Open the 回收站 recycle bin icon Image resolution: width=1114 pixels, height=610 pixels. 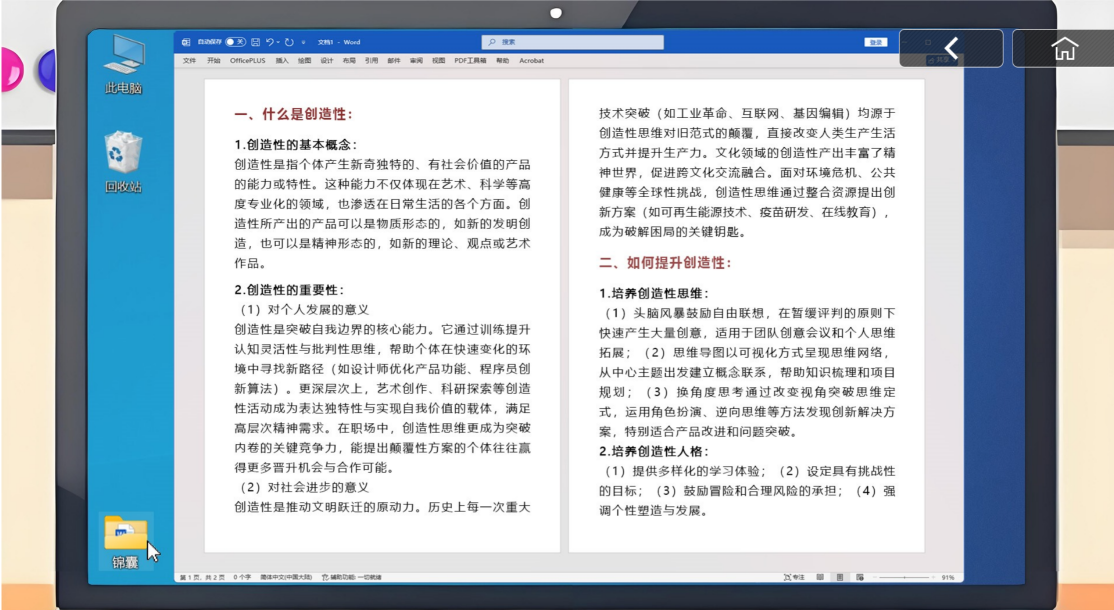pyautogui.click(x=124, y=160)
